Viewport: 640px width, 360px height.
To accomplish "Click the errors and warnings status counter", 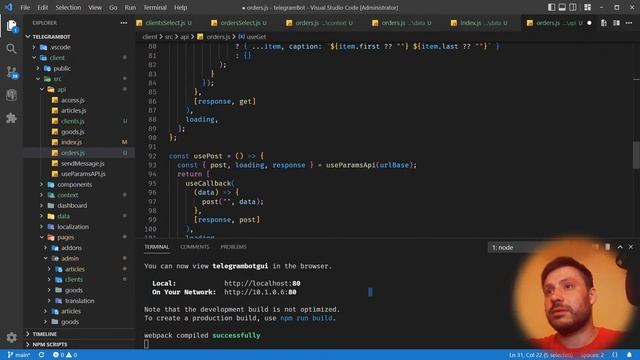I will point(65,355).
